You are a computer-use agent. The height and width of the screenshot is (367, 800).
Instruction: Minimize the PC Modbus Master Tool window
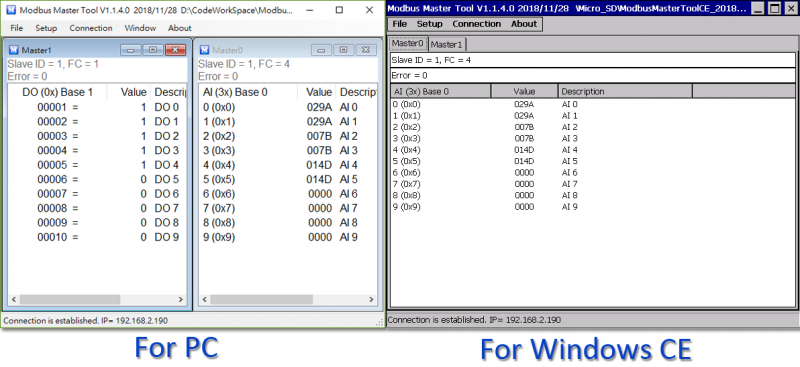[310, 10]
